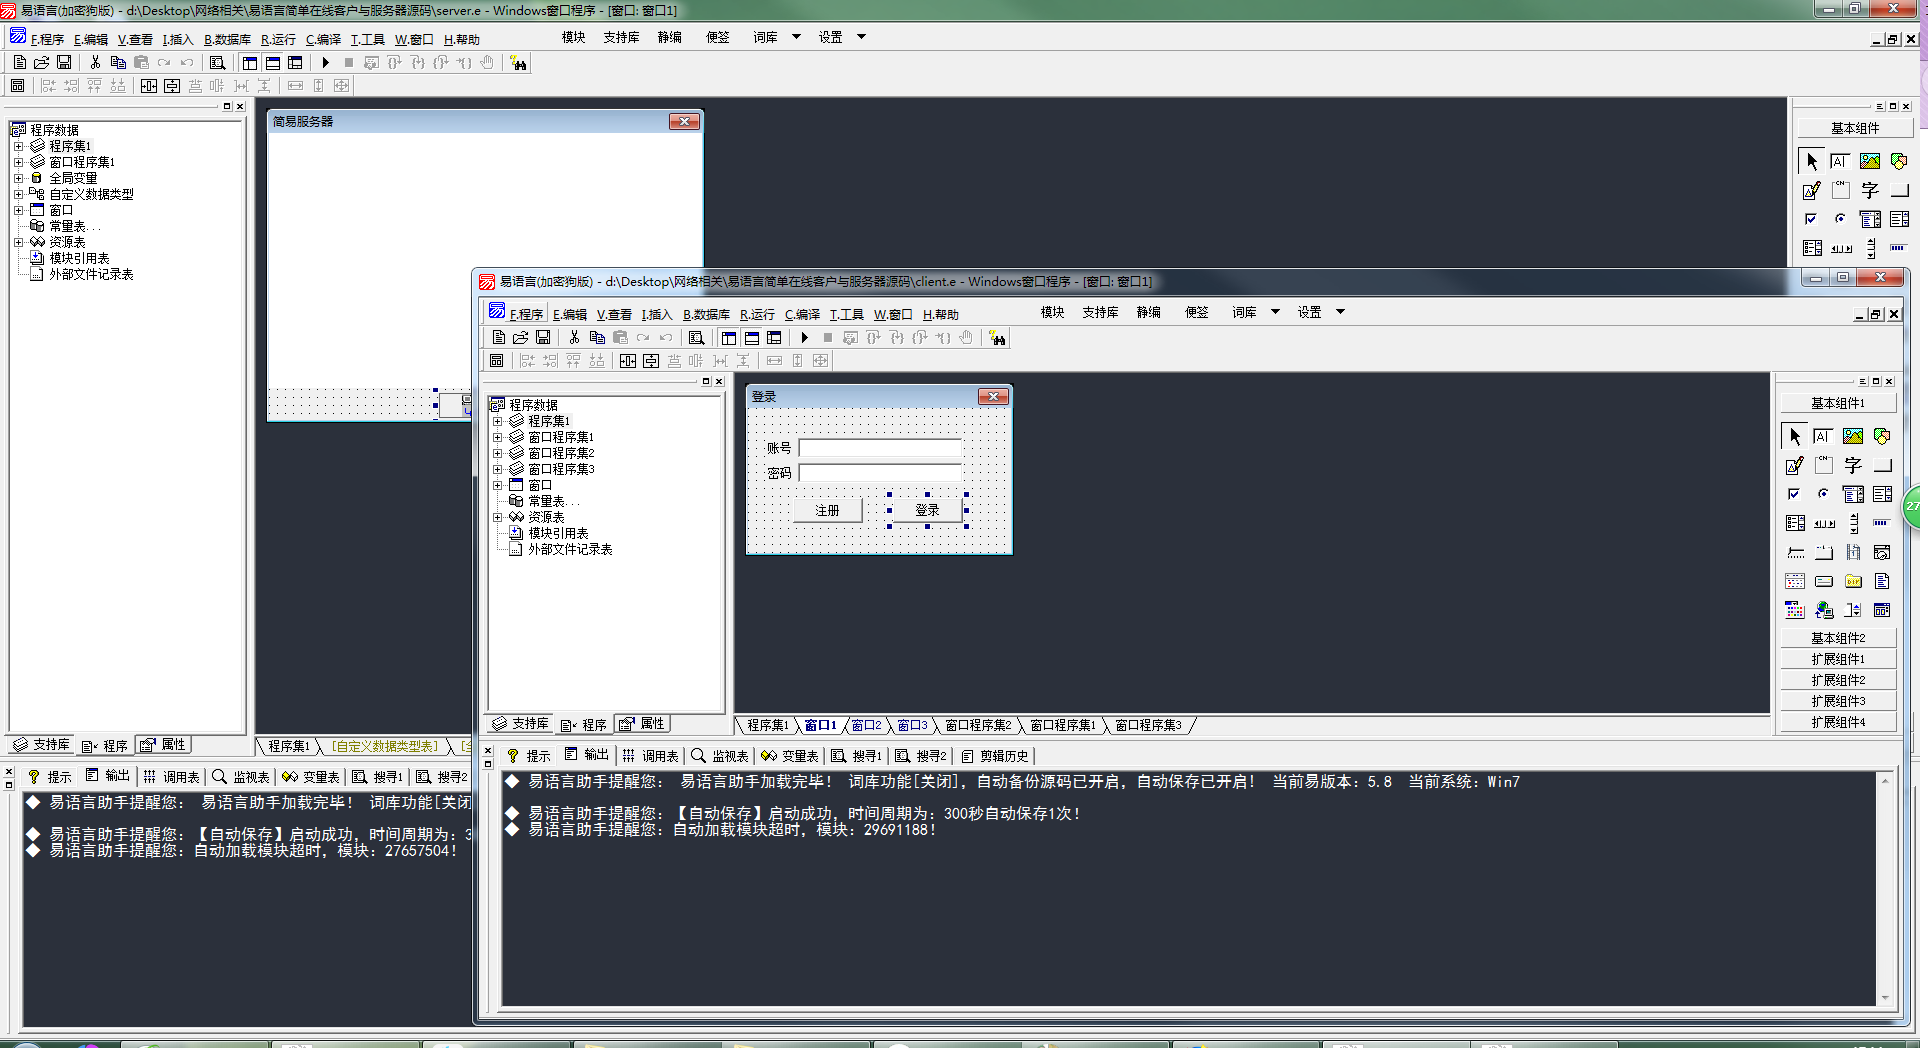
Task: Toggle the first panel-layout button in client.e toolbar
Action: (729, 338)
